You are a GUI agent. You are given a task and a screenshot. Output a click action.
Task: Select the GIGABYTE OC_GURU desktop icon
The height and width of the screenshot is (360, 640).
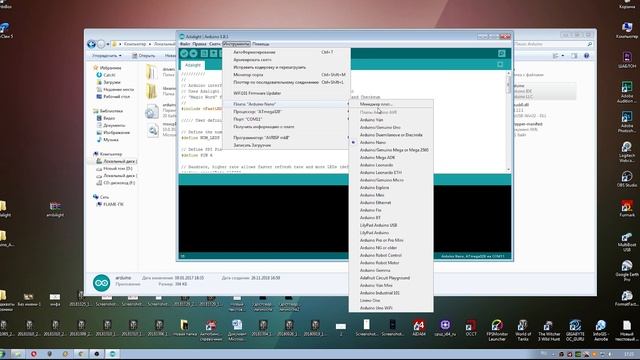[575, 330]
